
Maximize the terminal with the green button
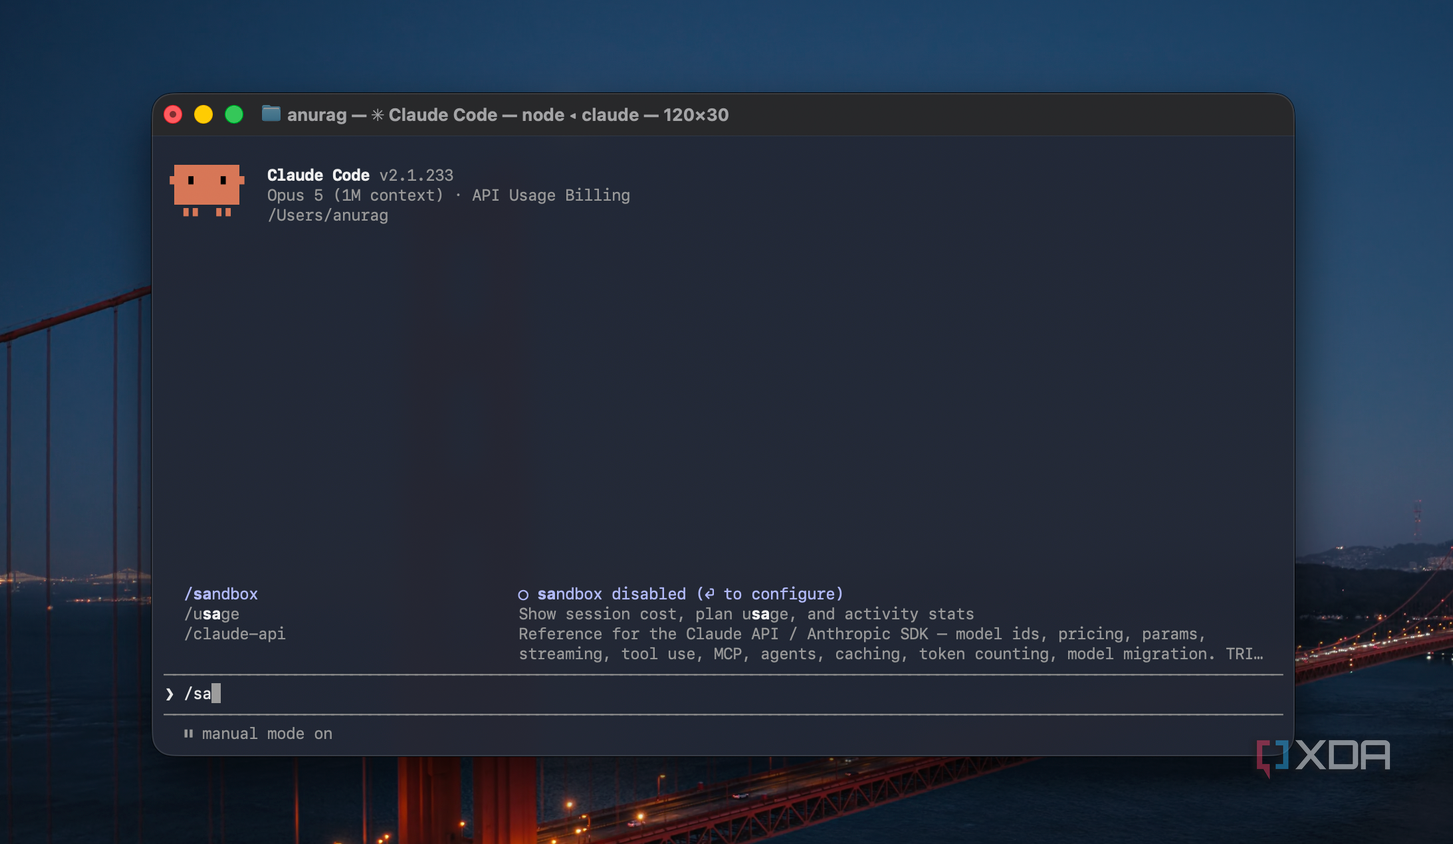(x=234, y=115)
